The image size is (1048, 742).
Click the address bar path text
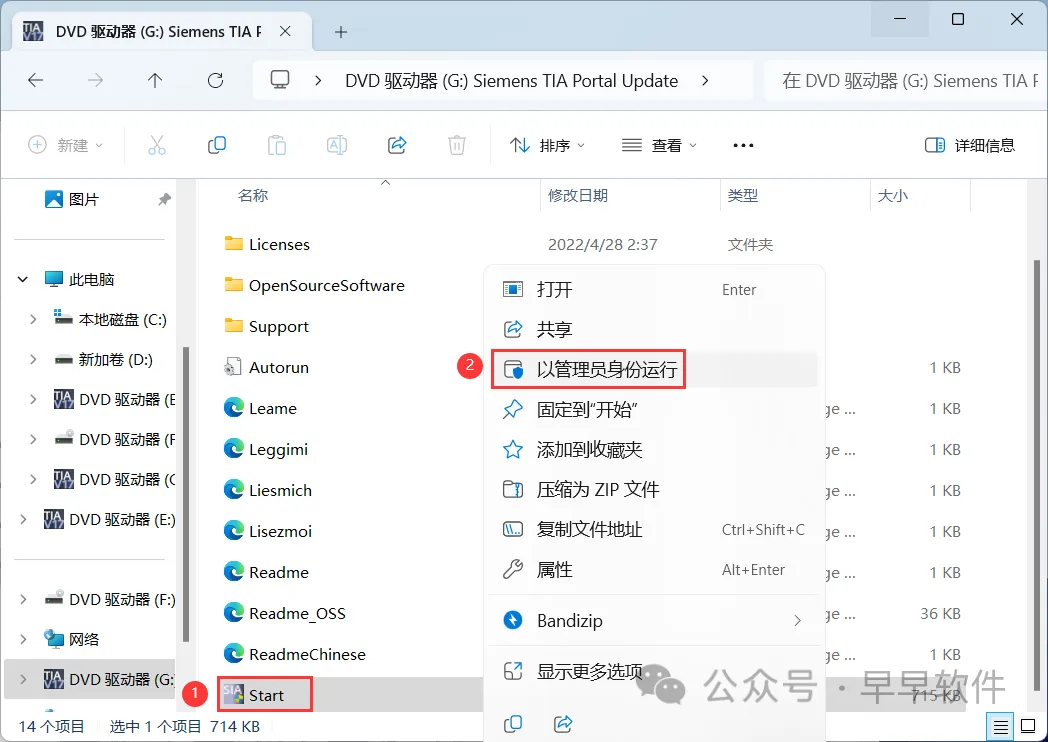[511, 81]
